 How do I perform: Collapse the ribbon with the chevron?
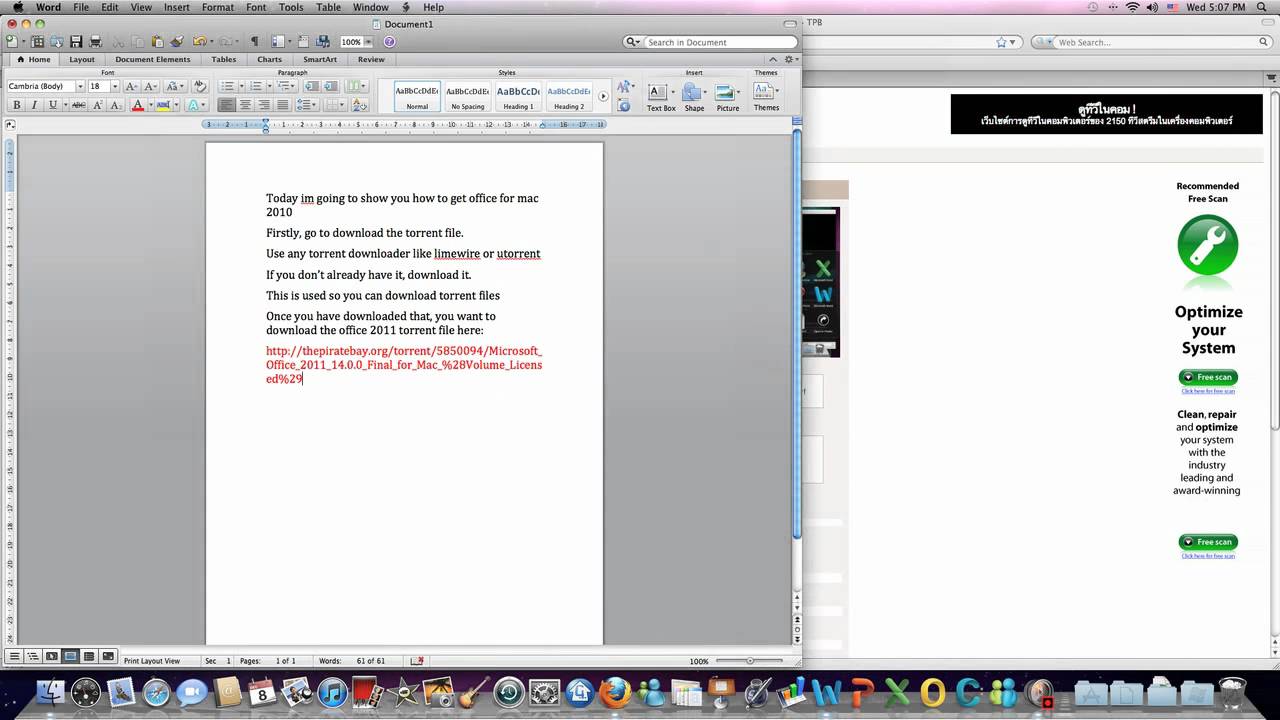(773, 59)
